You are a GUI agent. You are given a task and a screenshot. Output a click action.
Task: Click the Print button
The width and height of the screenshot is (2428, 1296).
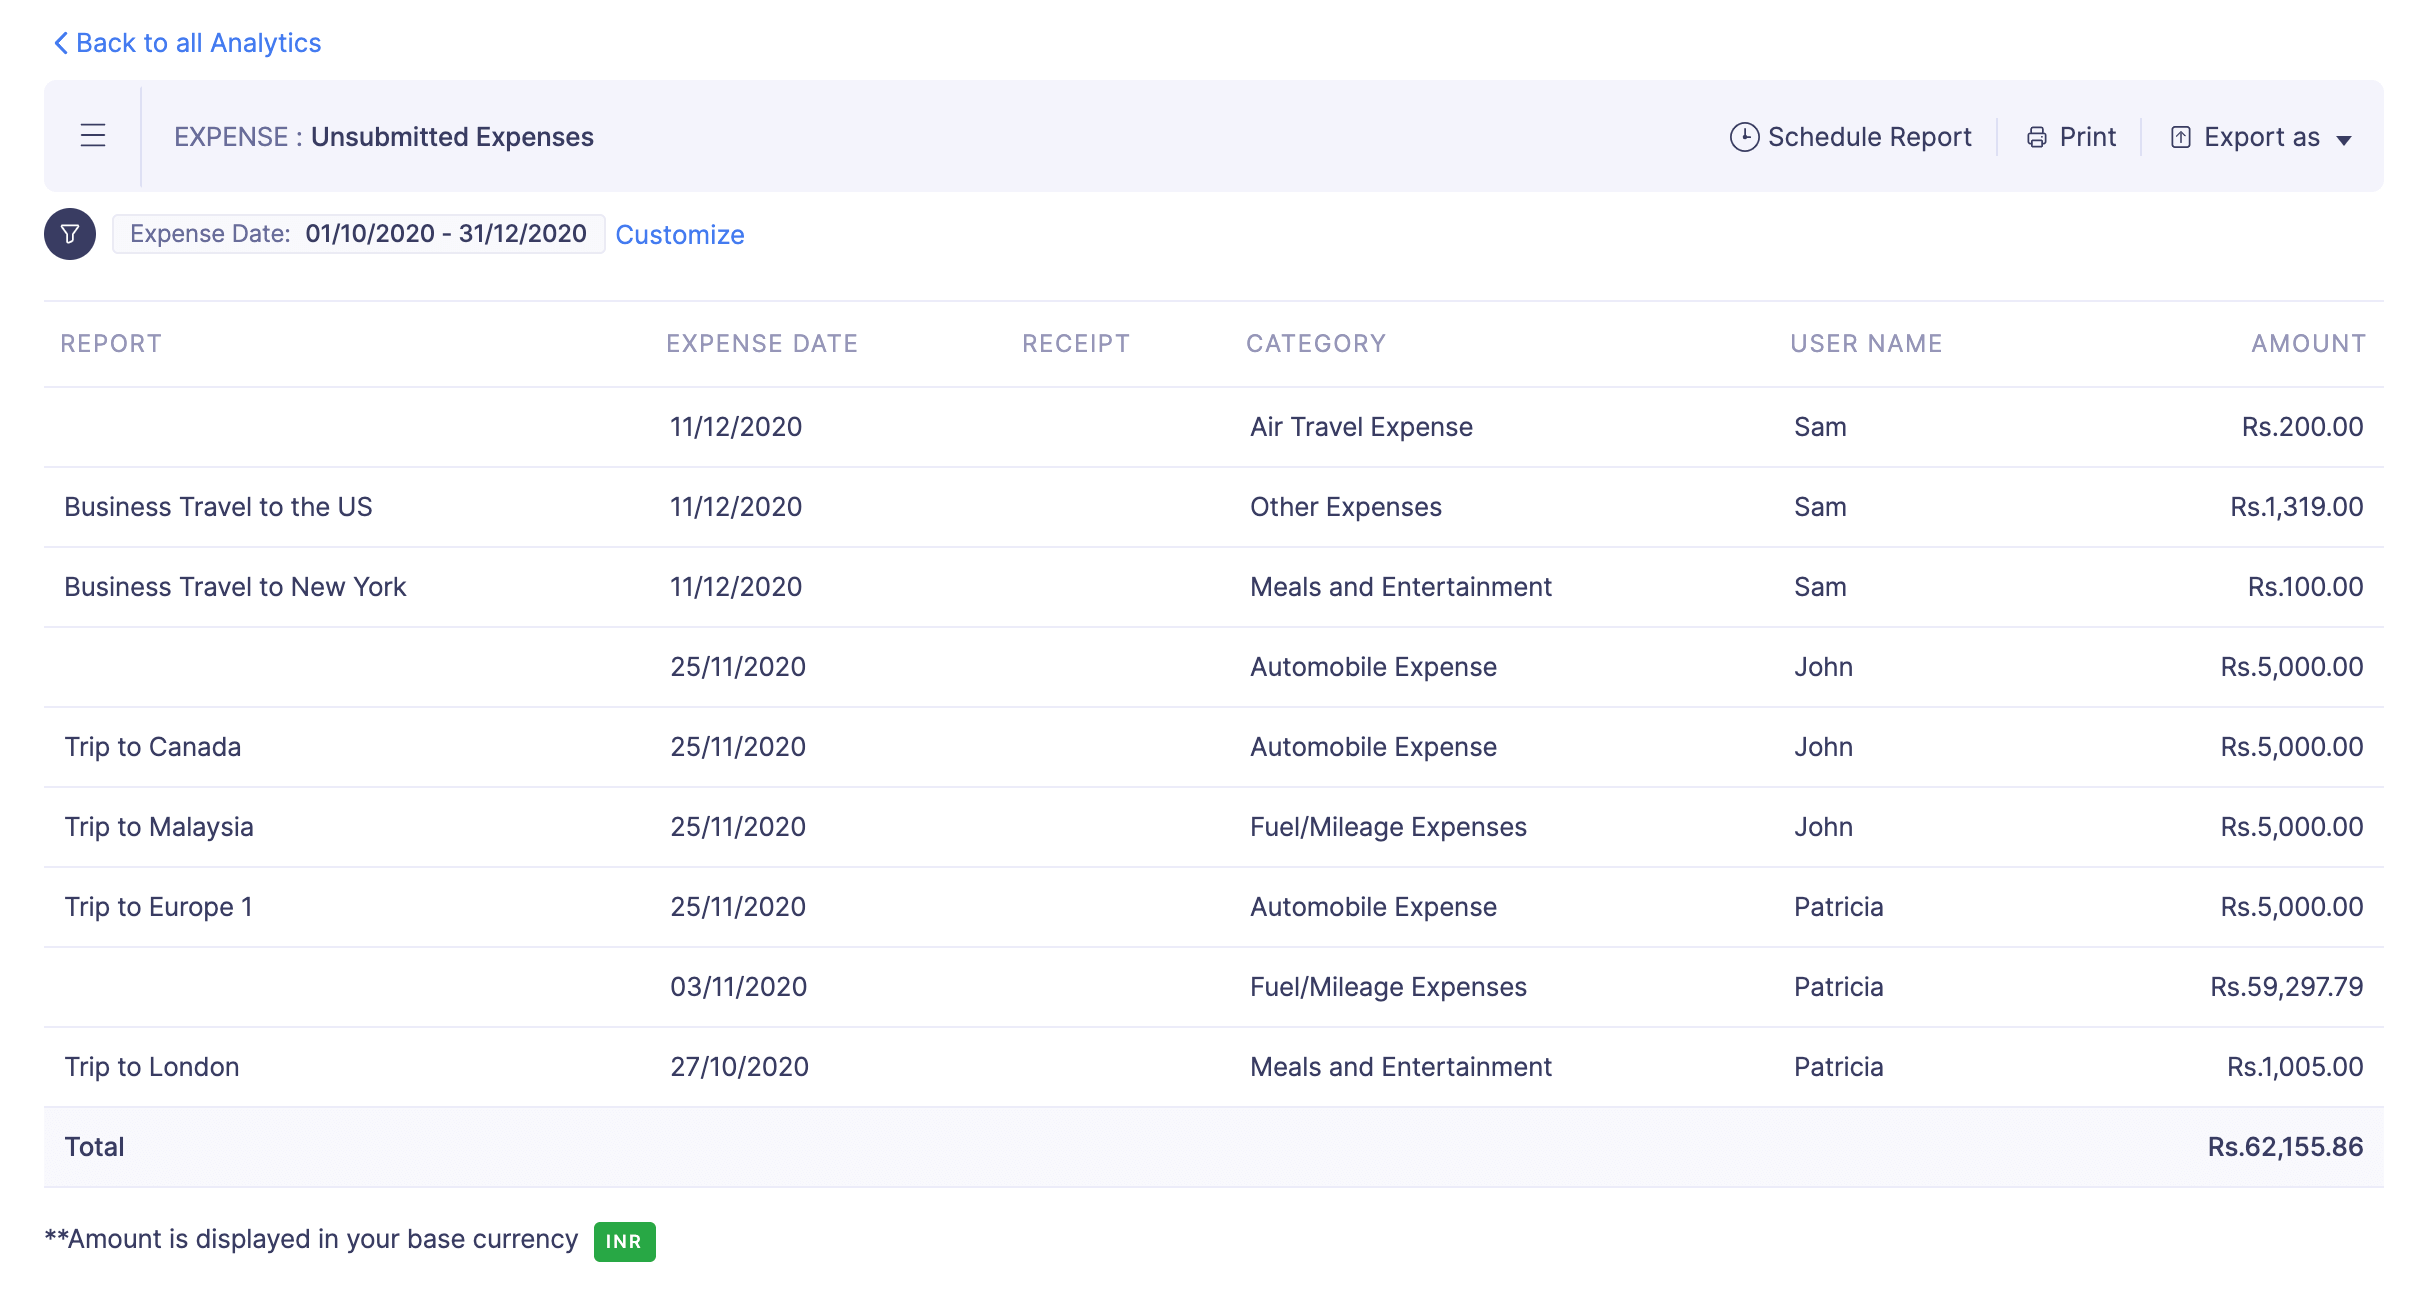pyautogui.click(x=2087, y=137)
